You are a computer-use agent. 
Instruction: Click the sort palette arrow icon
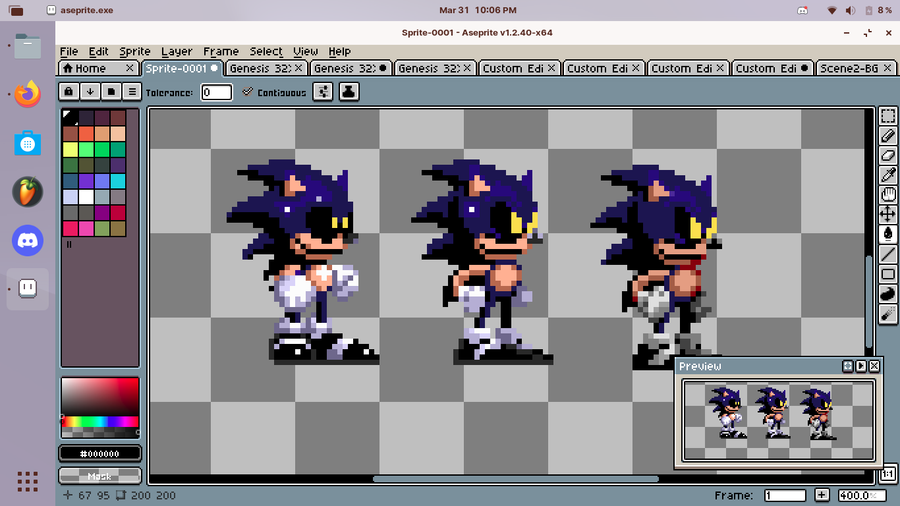[x=90, y=92]
